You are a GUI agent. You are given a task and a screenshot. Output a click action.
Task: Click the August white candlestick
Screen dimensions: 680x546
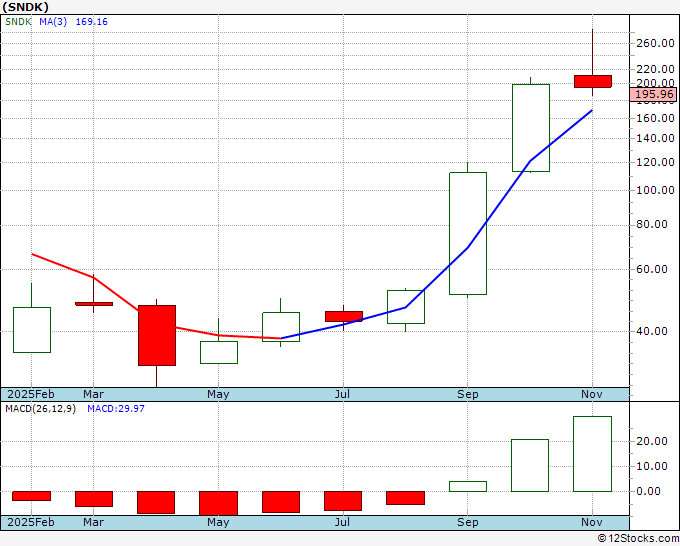[x=406, y=307]
